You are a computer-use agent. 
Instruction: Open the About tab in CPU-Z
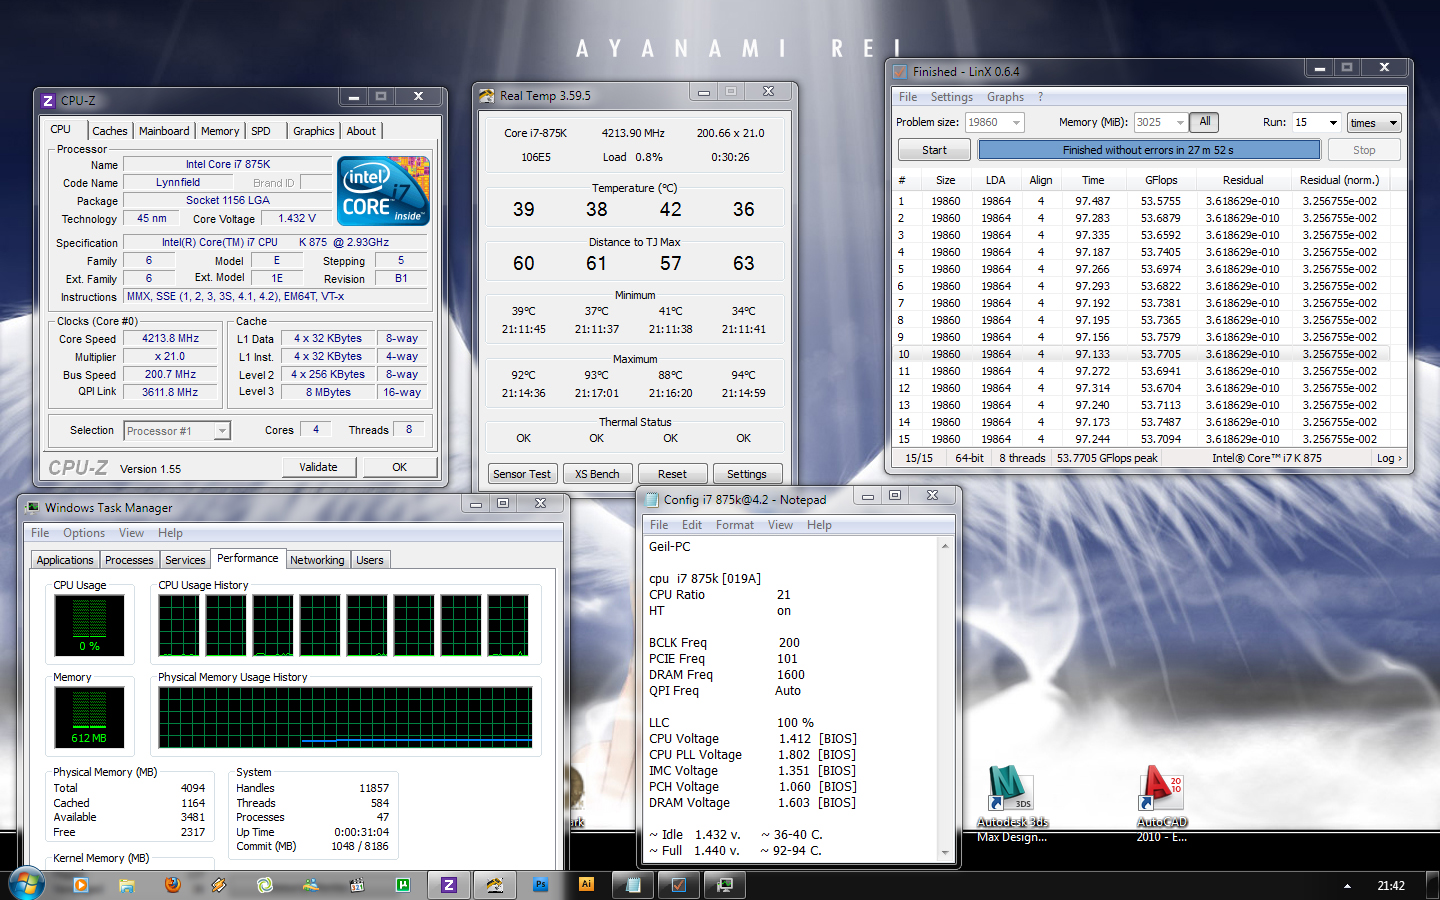(361, 131)
